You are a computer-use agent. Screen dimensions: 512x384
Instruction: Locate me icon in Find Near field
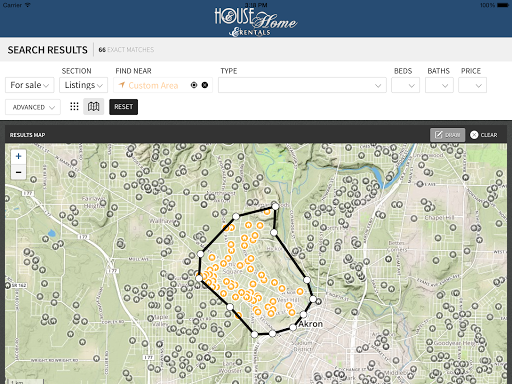pyautogui.click(x=194, y=85)
